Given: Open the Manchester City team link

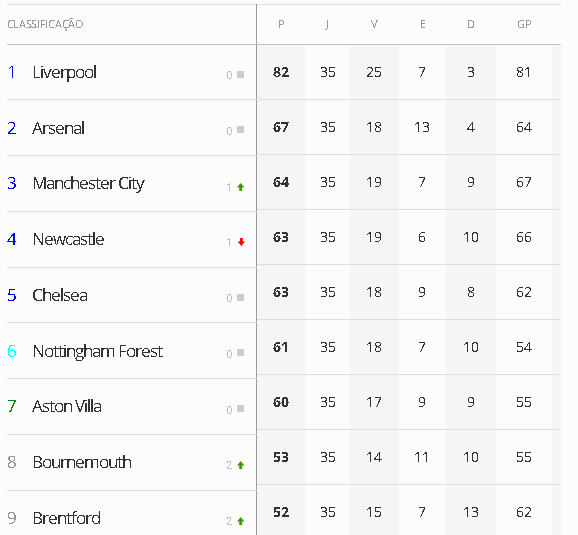Looking at the screenshot, I should pos(88,184).
